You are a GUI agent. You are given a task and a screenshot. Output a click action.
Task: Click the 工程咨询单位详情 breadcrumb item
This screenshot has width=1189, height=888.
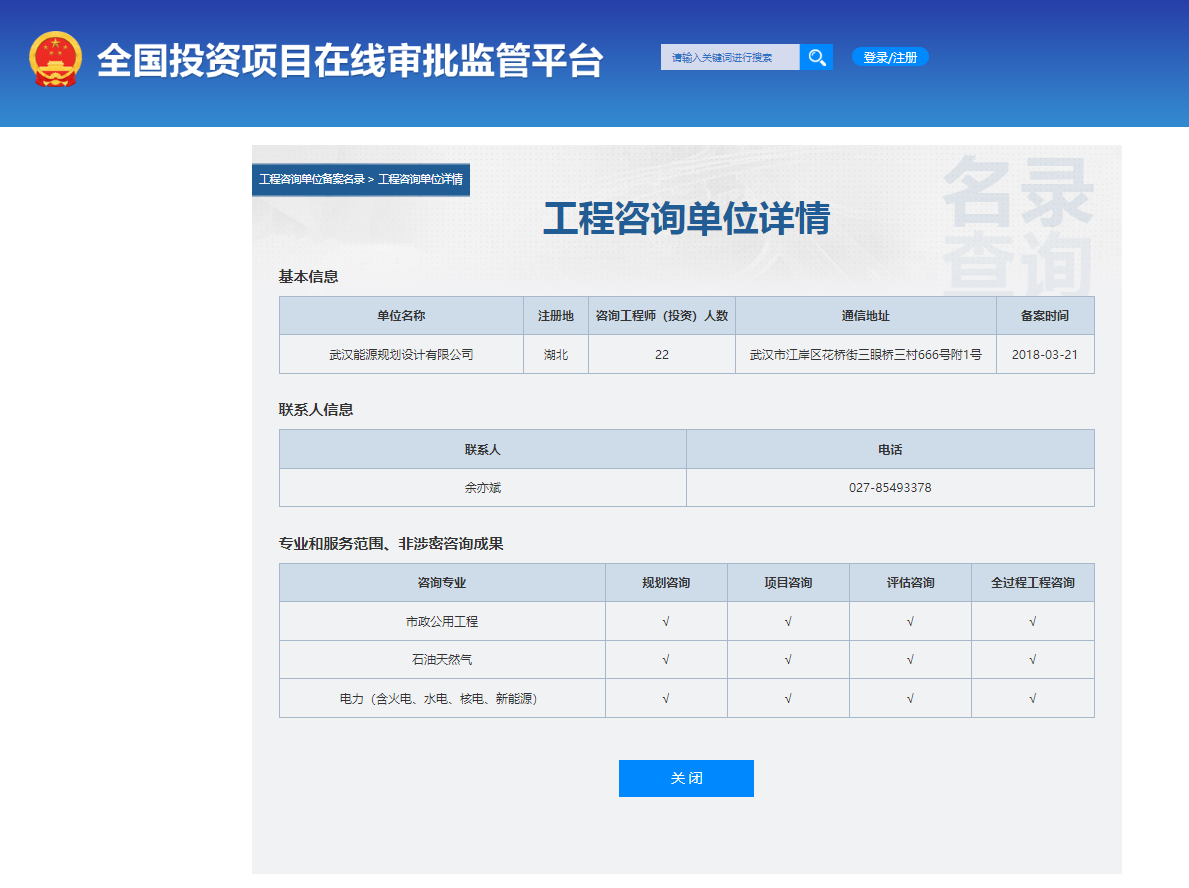(x=420, y=179)
